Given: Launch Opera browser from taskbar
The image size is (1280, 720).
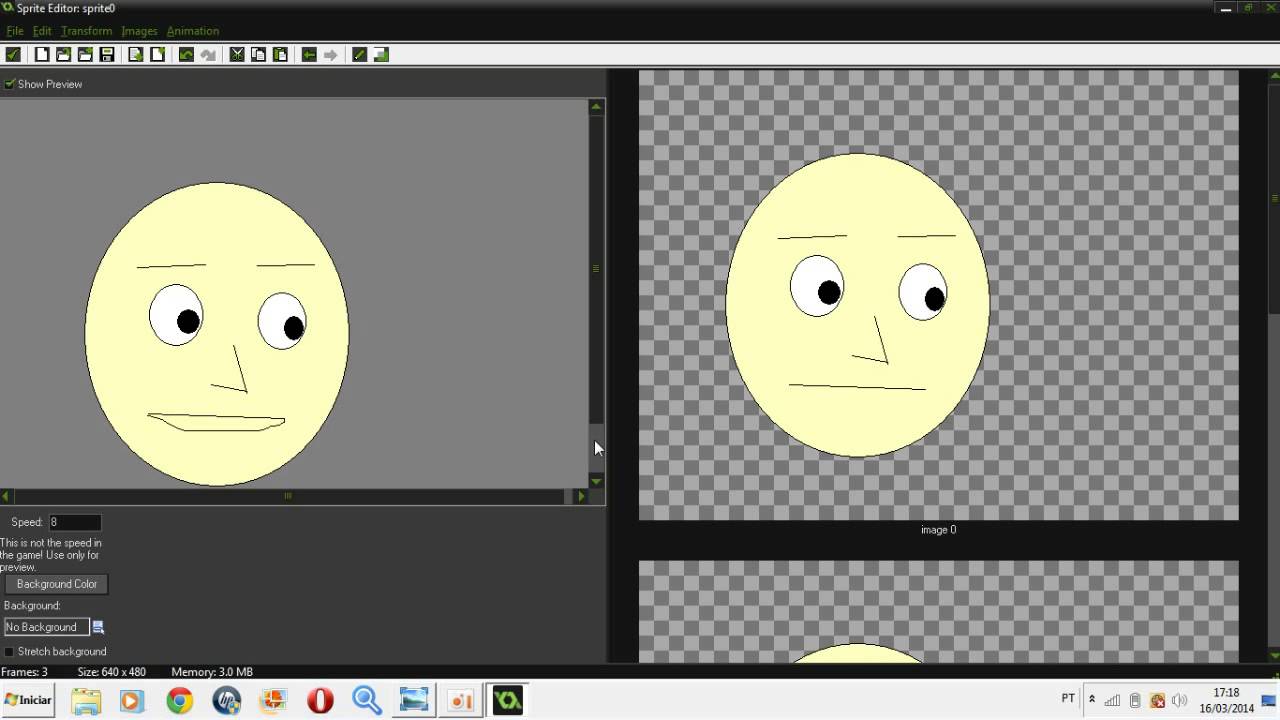Looking at the screenshot, I should point(320,700).
